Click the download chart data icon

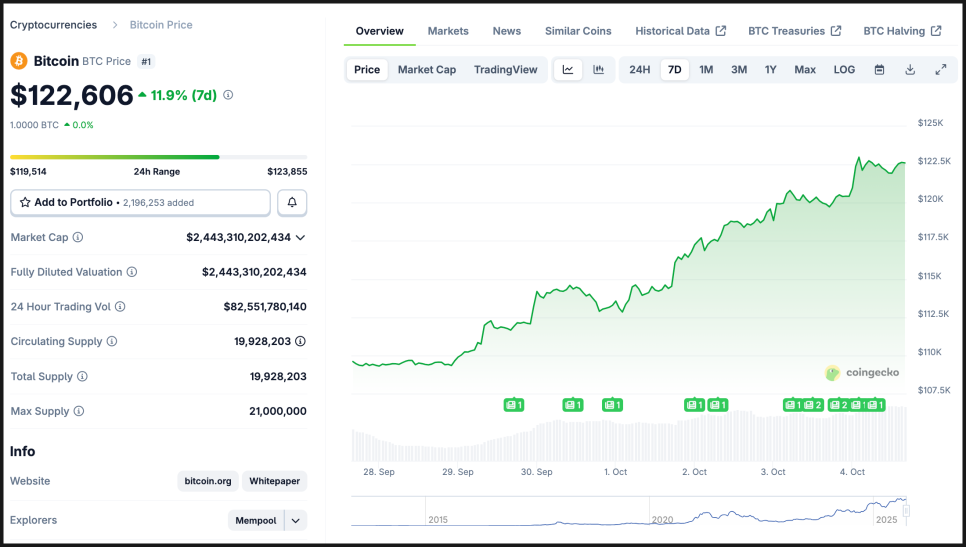(x=910, y=70)
